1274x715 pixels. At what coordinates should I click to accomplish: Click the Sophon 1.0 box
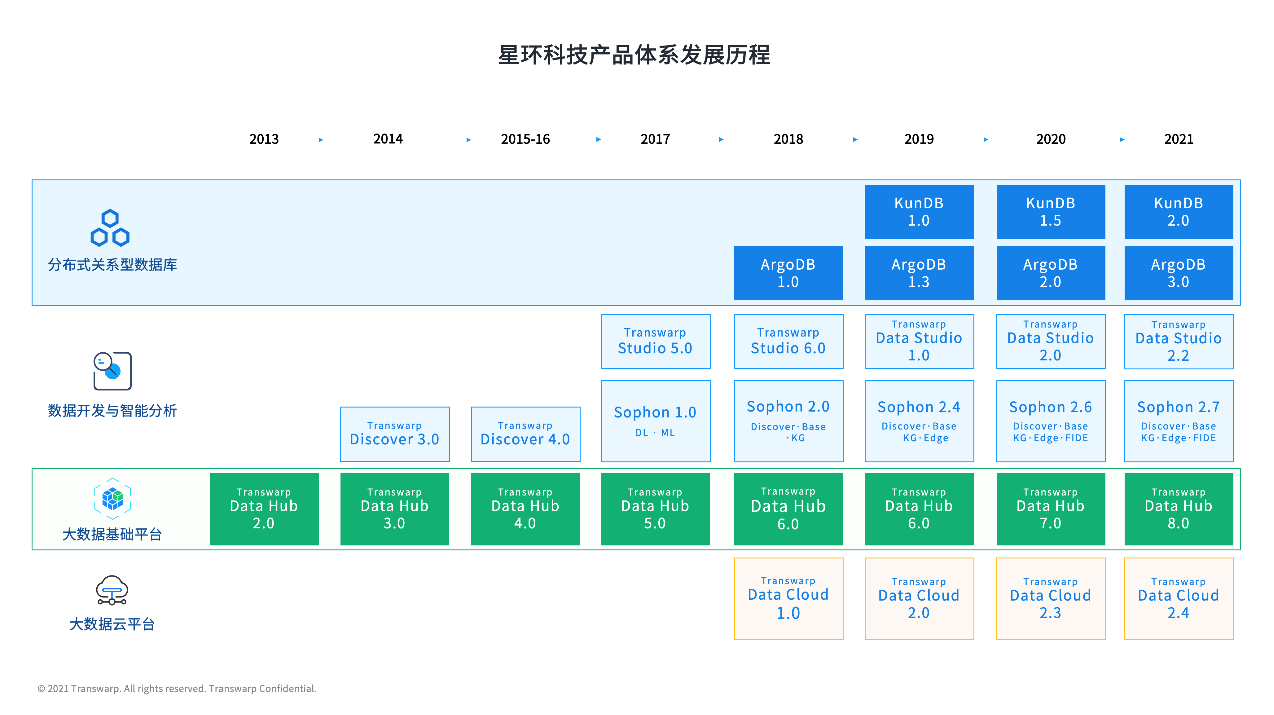[656, 421]
